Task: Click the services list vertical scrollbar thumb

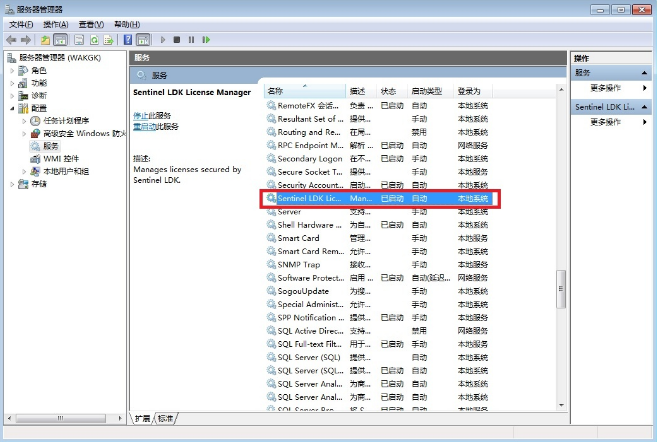Action: point(561,289)
